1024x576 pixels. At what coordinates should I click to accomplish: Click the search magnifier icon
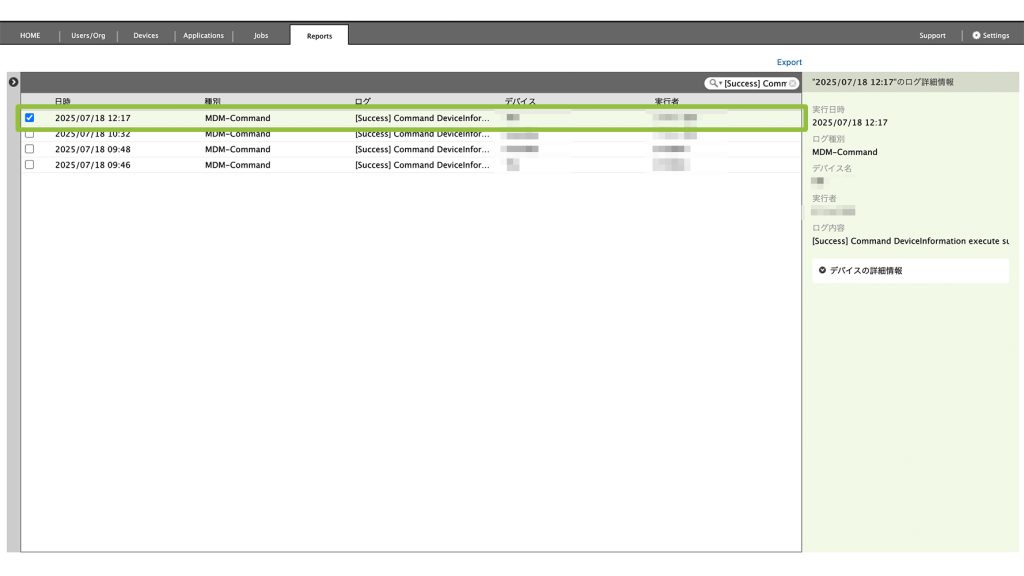[713, 83]
